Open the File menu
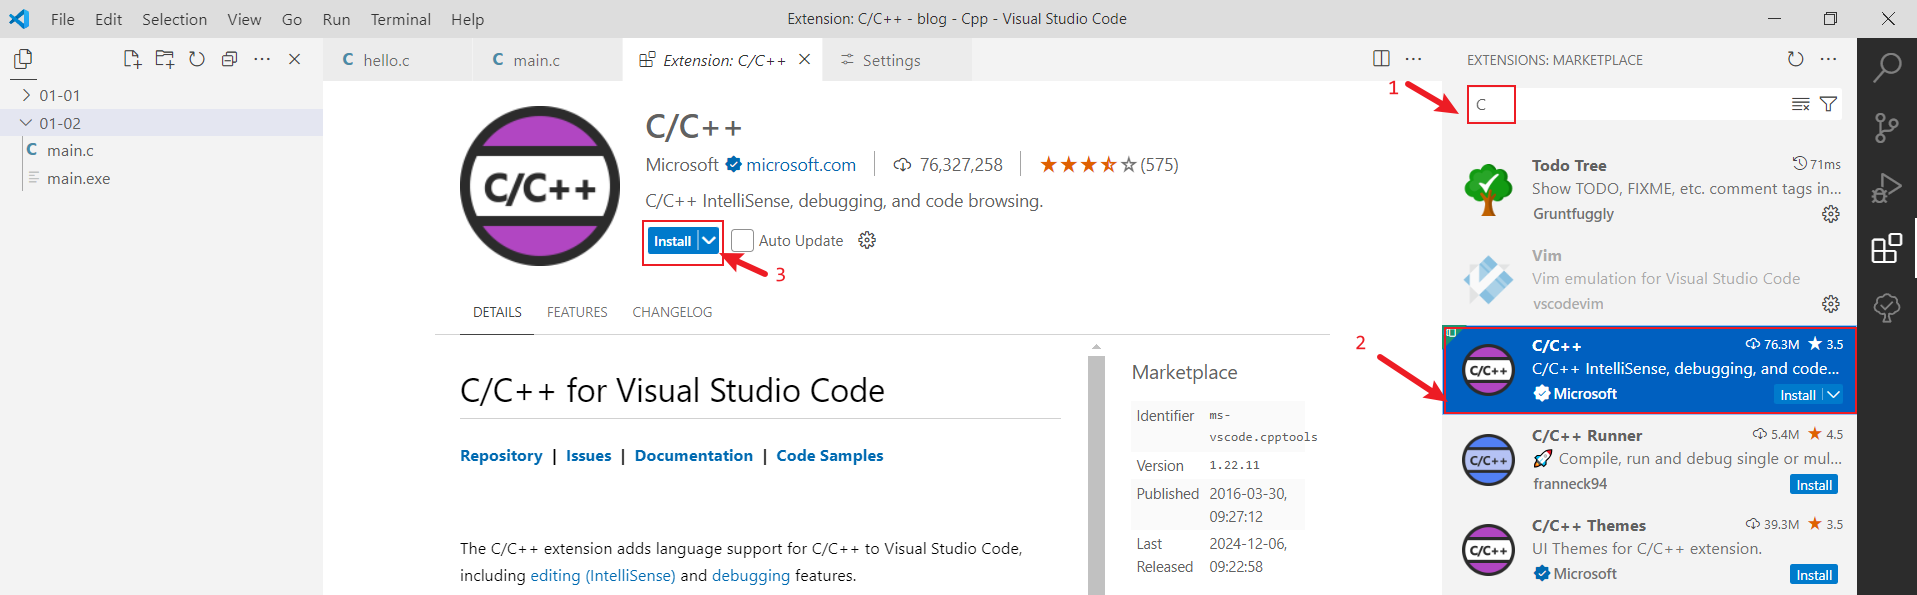This screenshot has height=595, width=1917. coord(63,19)
